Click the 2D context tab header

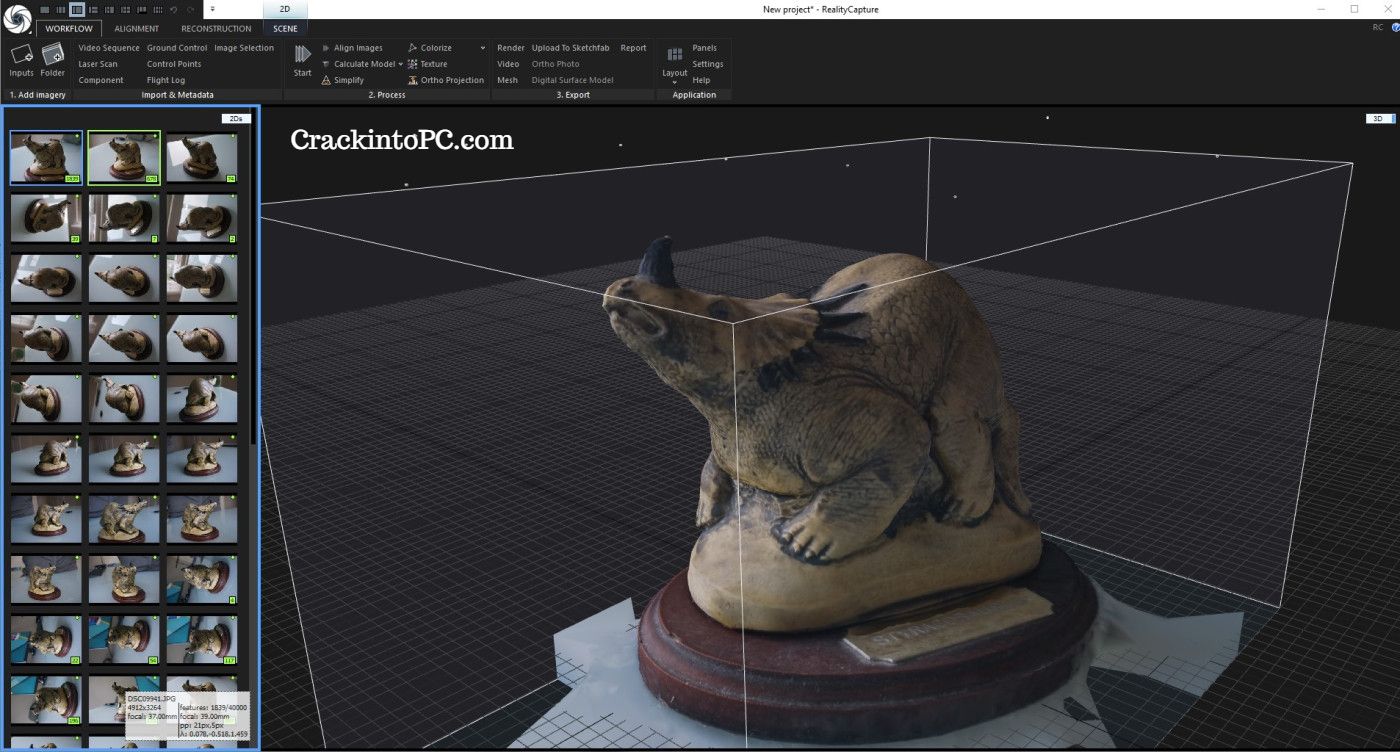[x=285, y=9]
